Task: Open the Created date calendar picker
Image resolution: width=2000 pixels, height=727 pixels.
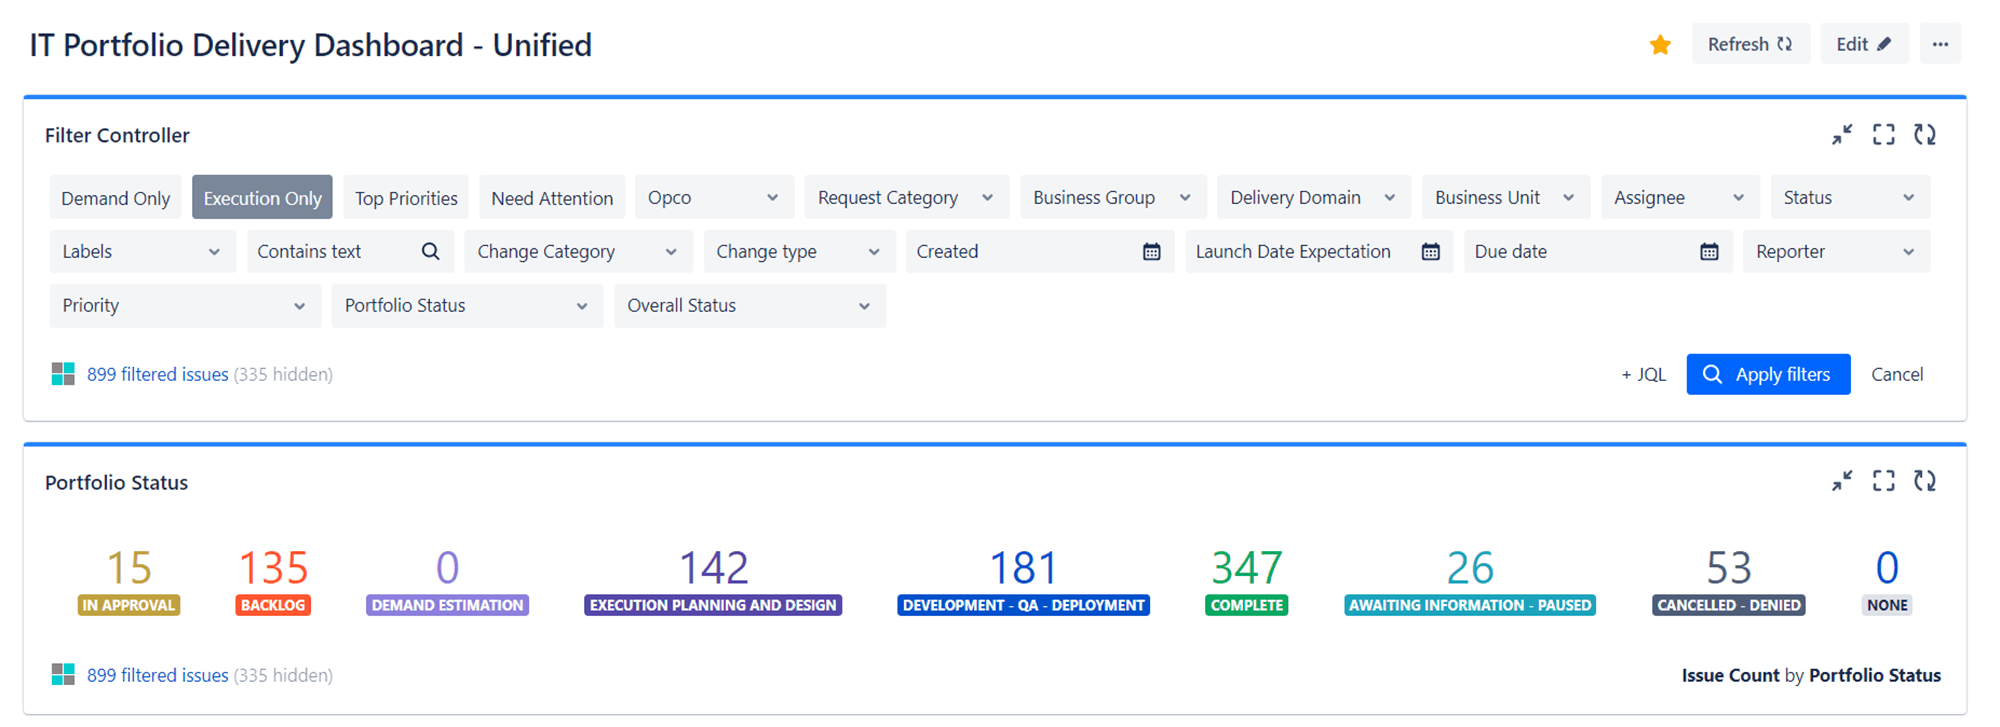Action: coord(1152,252)
